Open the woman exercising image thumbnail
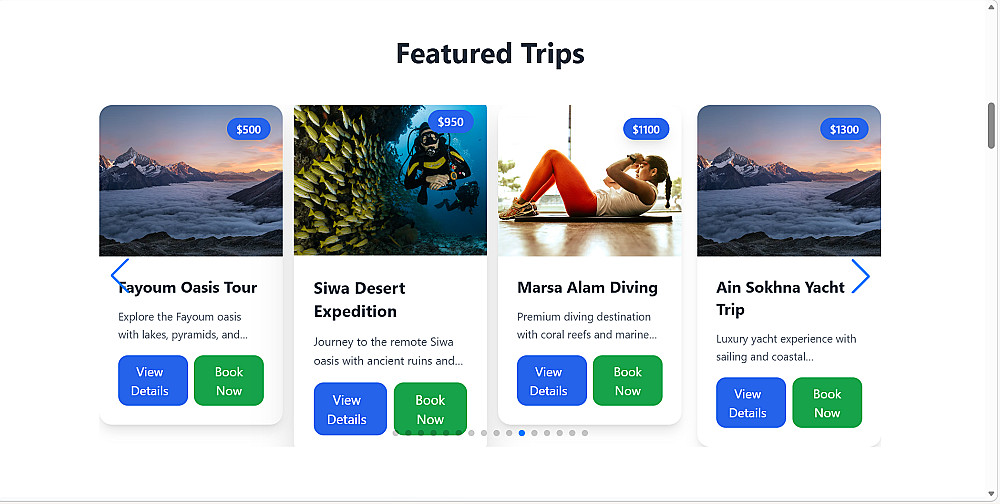Screen dimensions: 1000x504 (x=590, y=181)
